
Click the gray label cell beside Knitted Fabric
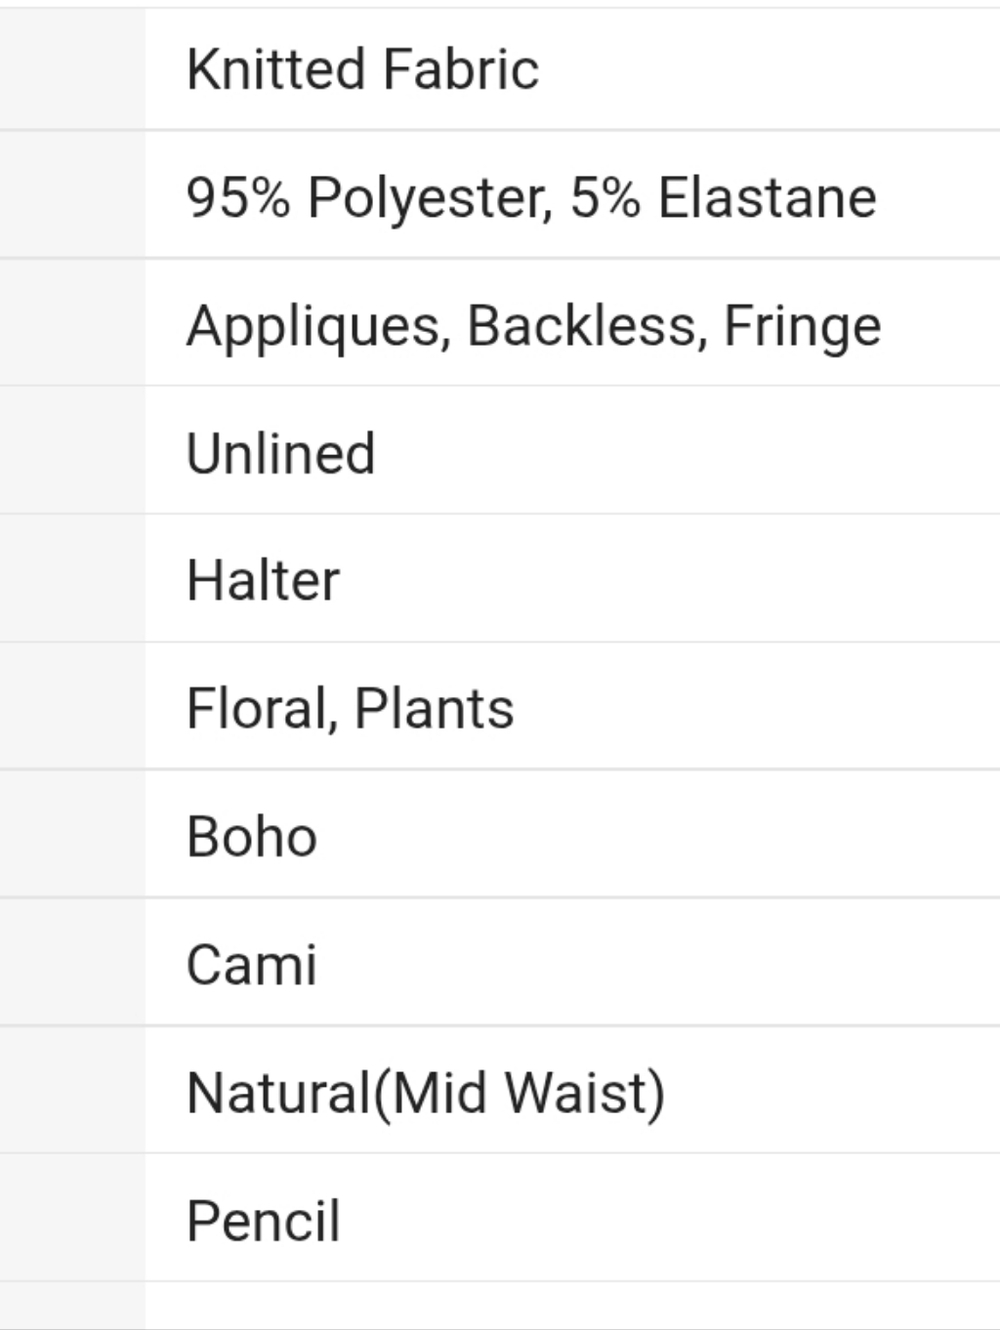pos(72,69)
